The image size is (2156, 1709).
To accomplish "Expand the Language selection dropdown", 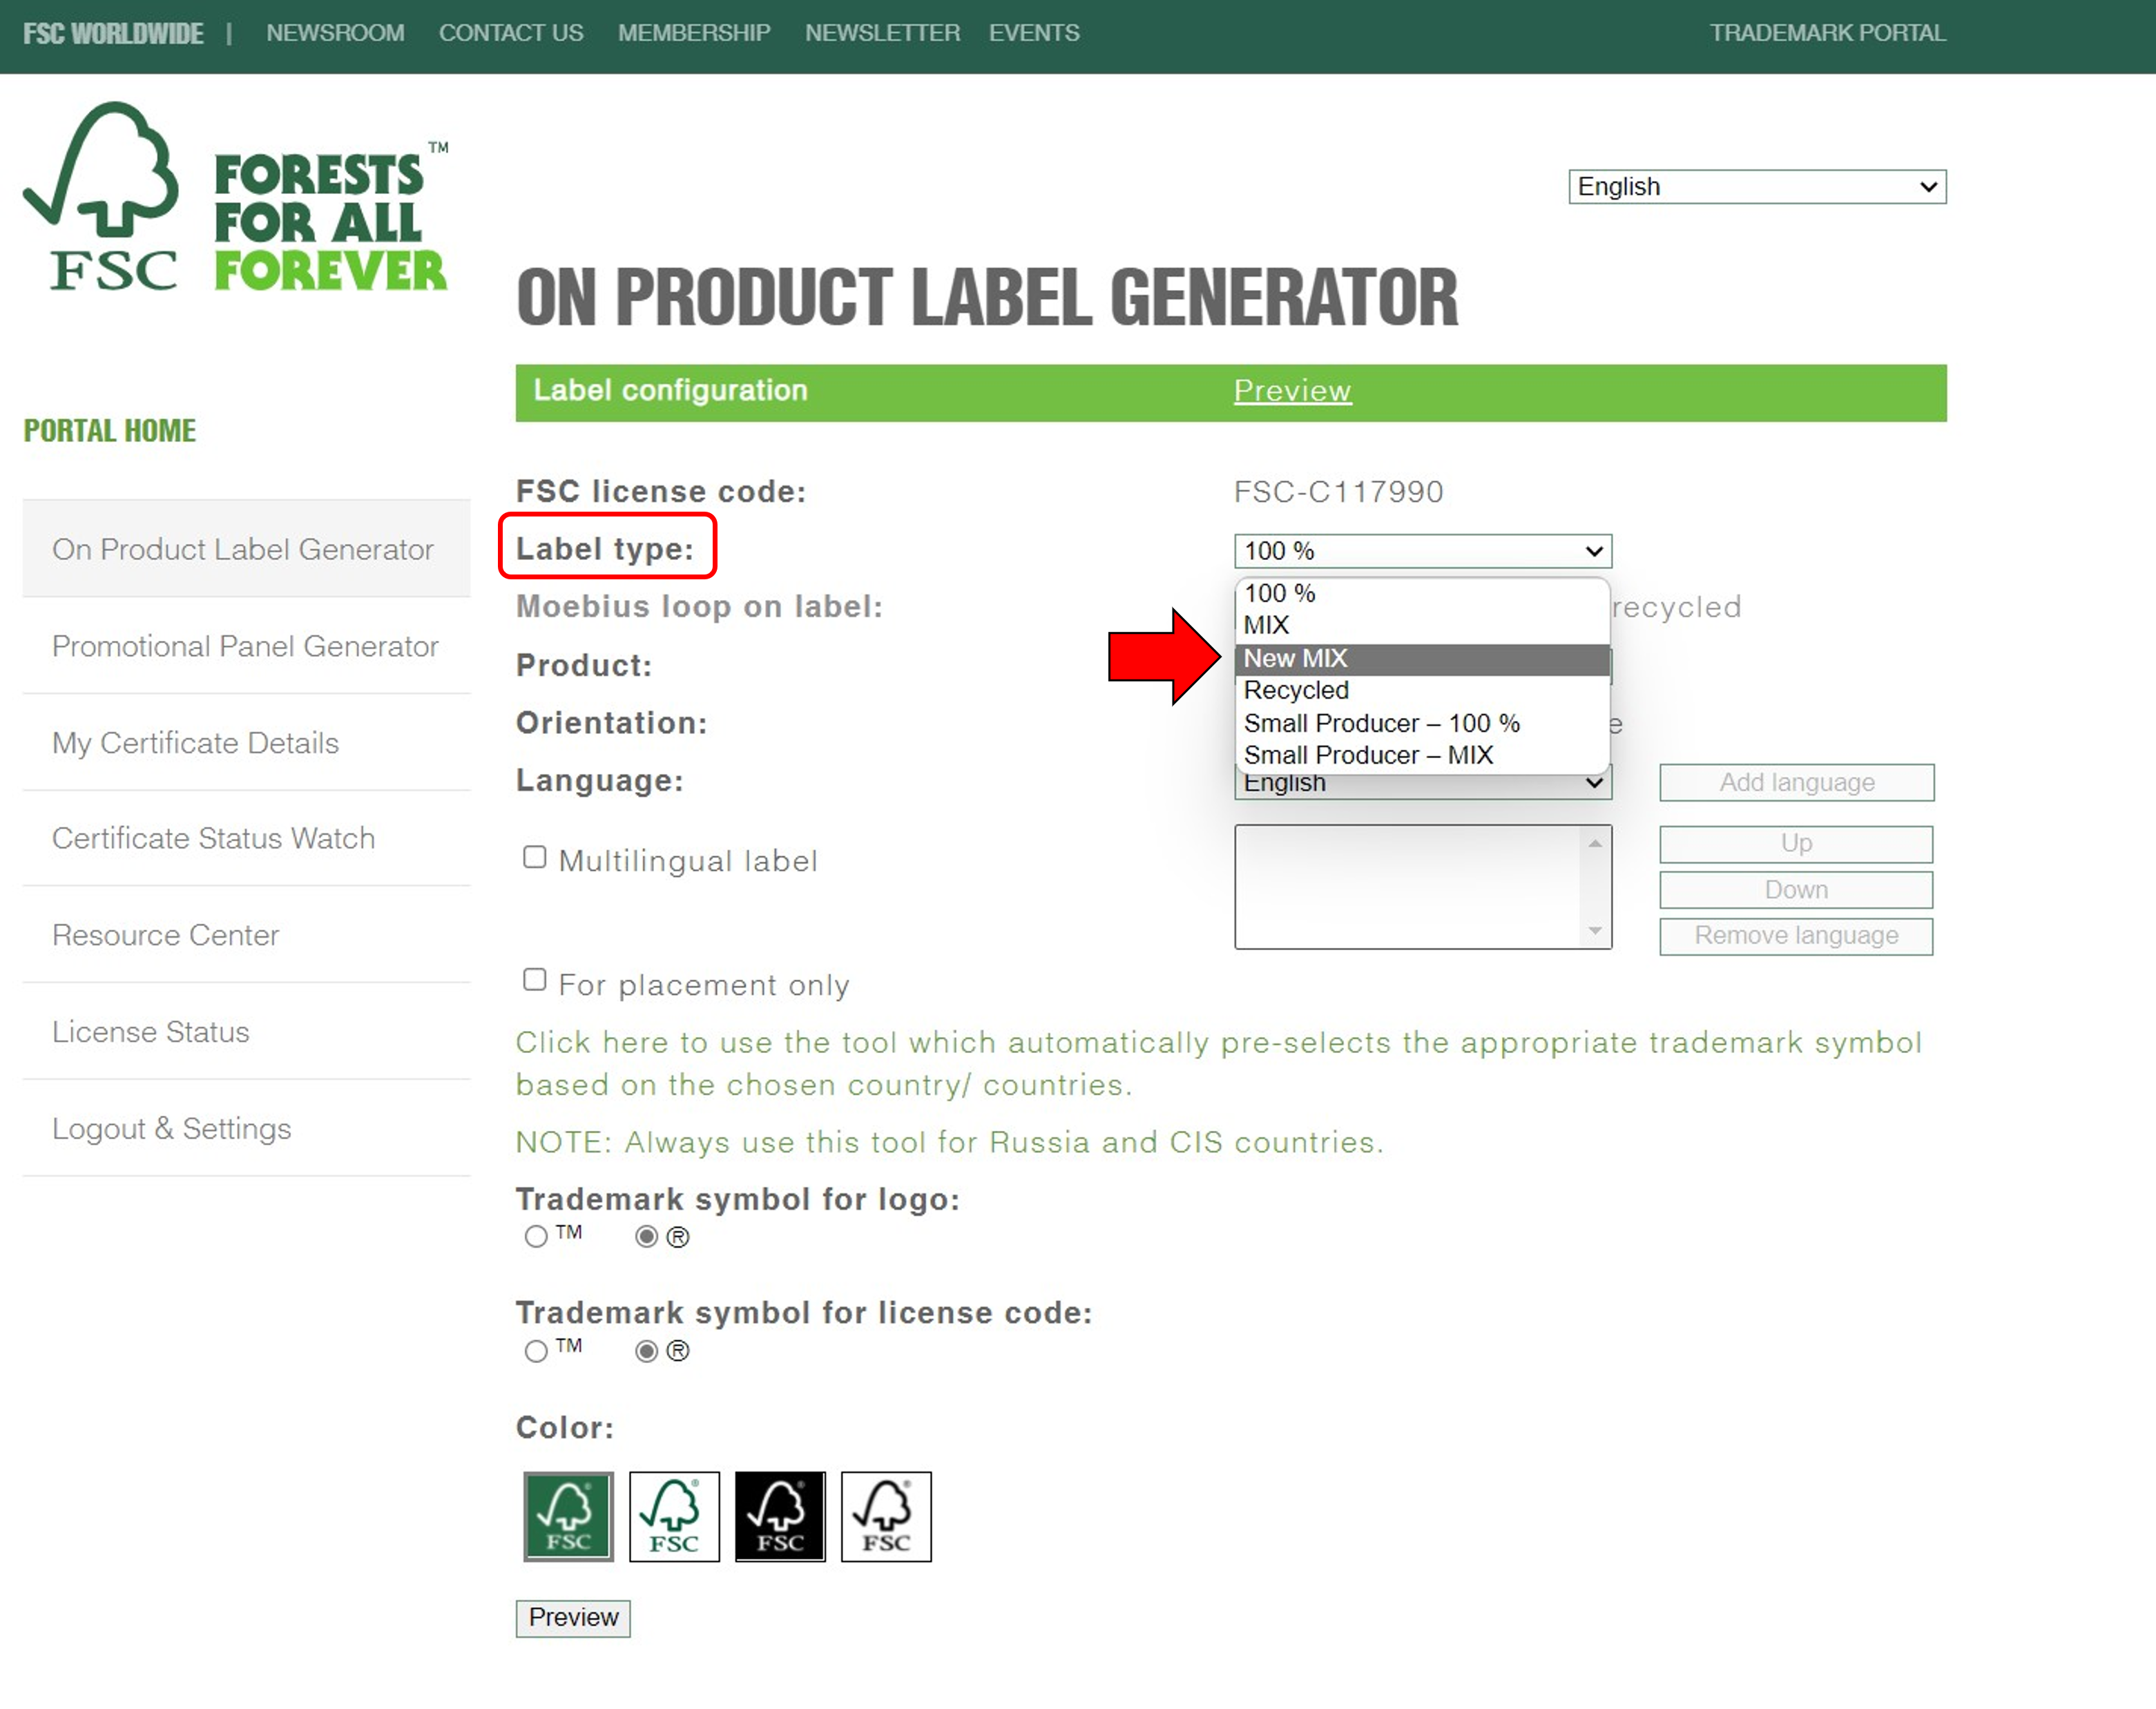I will point(1421,782).
